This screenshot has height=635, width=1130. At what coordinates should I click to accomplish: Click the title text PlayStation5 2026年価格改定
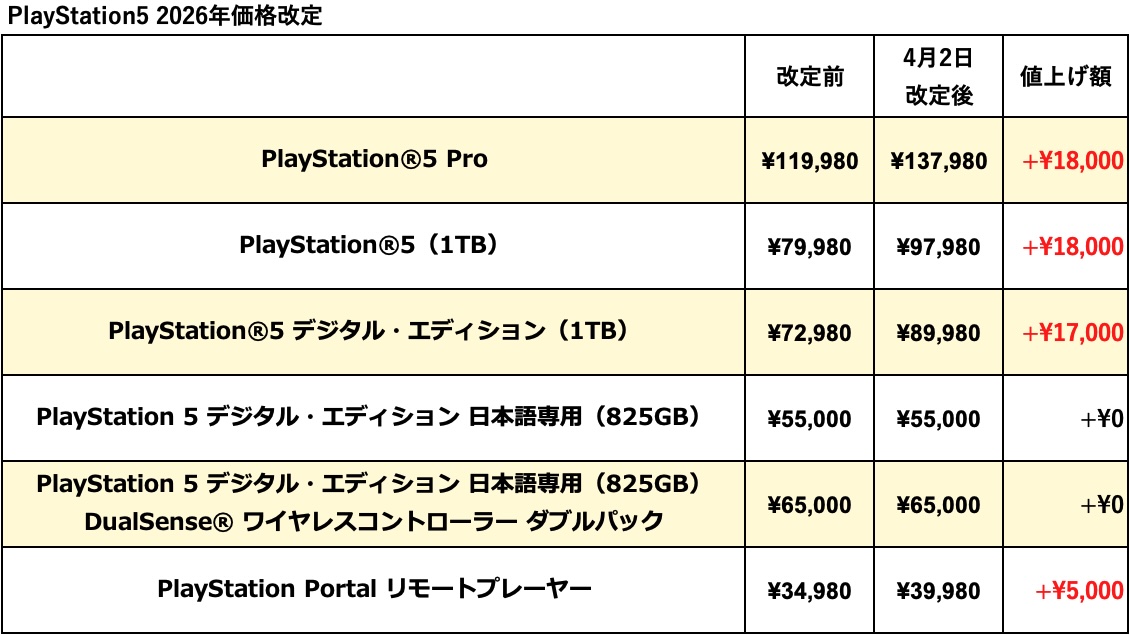(165, 16)
